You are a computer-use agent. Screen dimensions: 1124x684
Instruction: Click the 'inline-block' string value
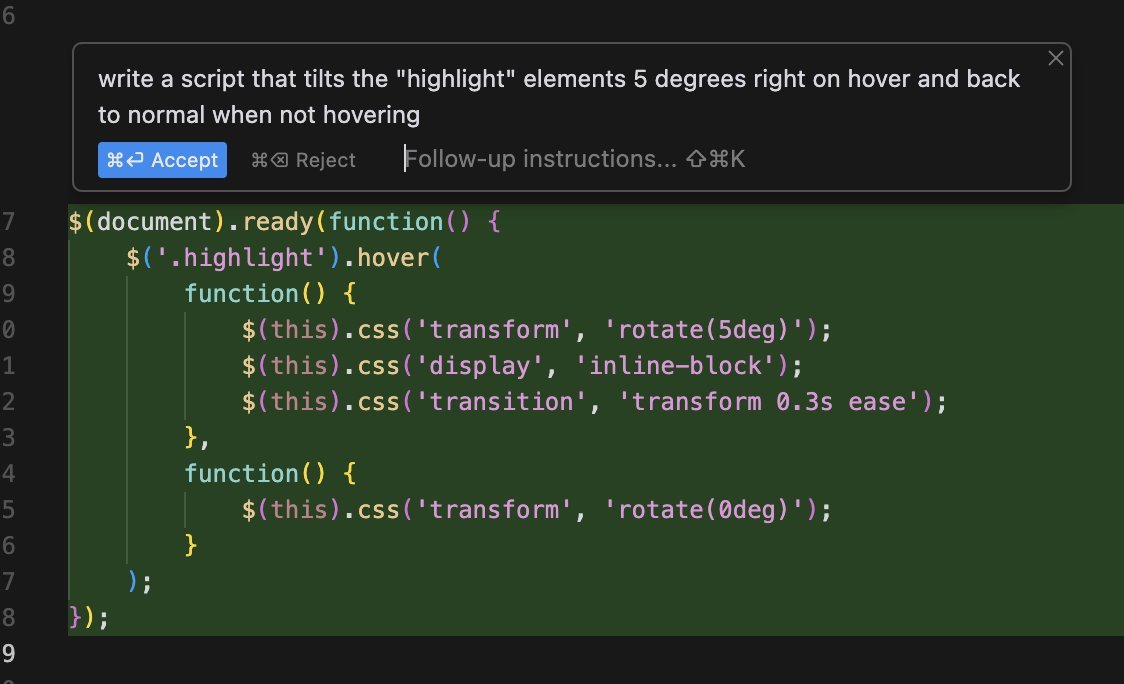pyautogui.click(x=675, y=366)
